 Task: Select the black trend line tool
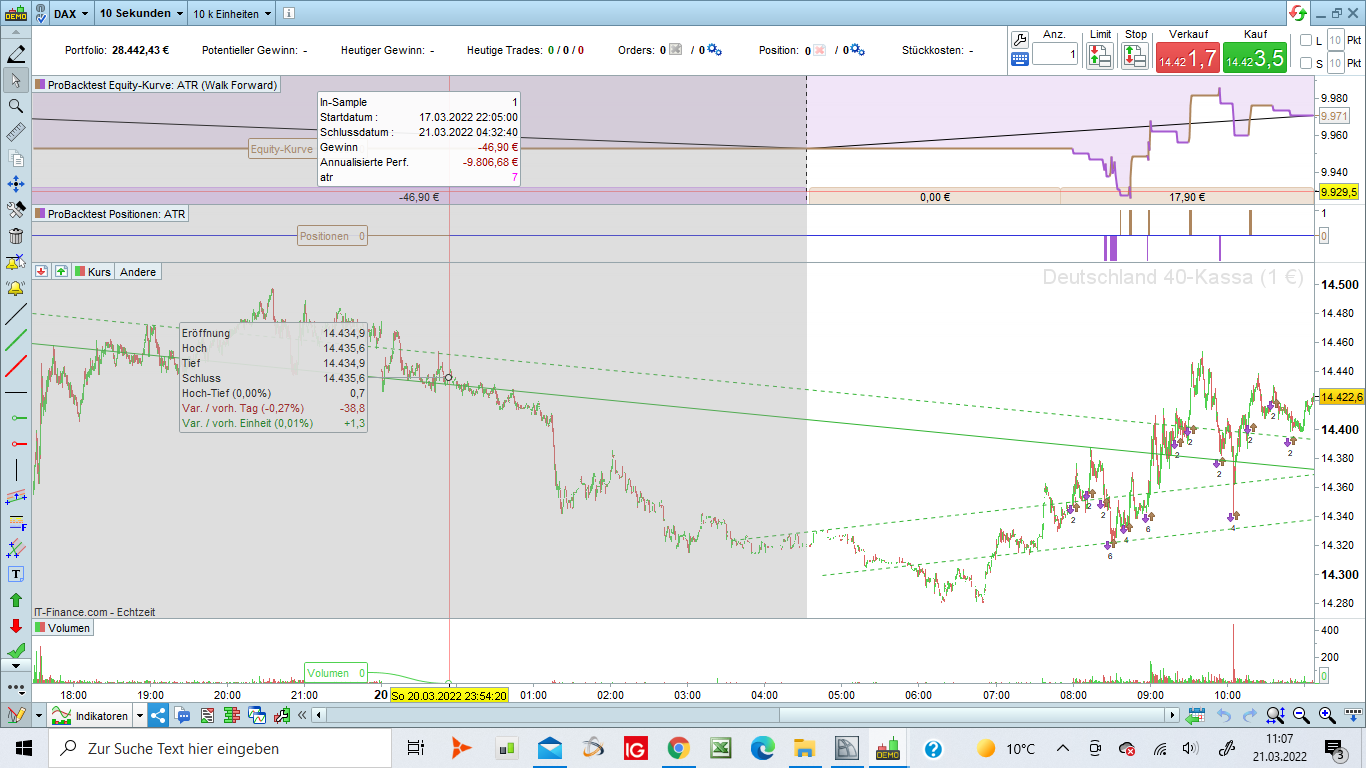pyautogui.click(x=16, y=314)
